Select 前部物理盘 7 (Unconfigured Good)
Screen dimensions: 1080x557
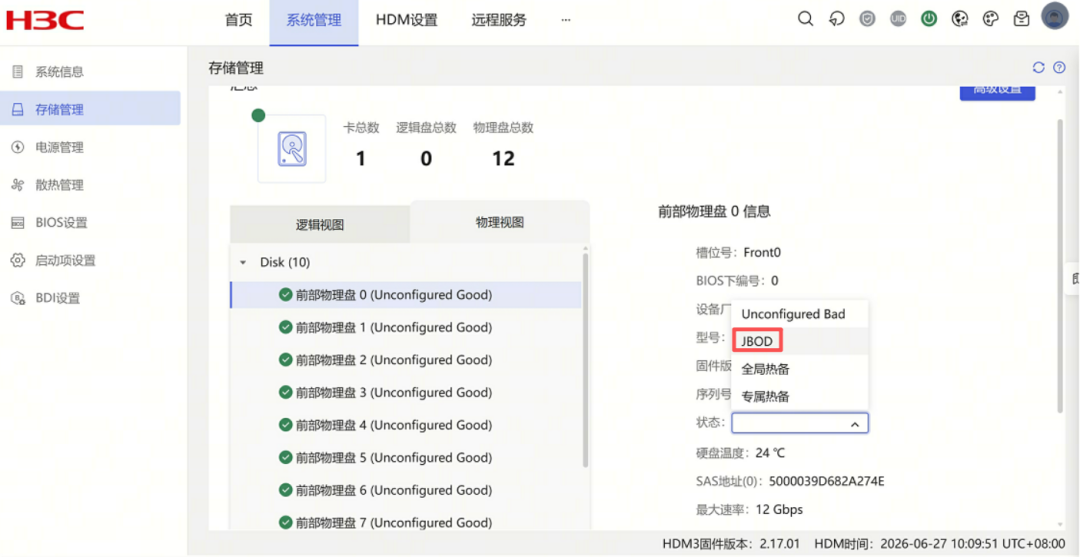(x=406, y=523)
